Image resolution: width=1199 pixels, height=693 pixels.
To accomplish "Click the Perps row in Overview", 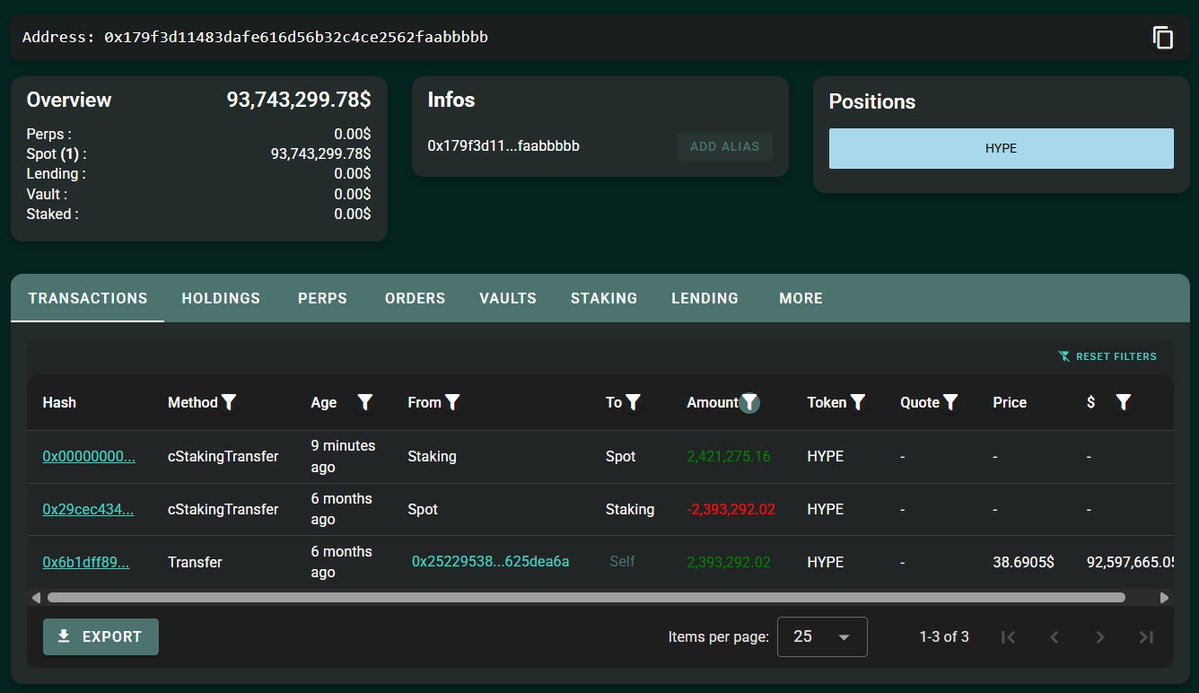I will pyautogui.click(x=199, y=134).
